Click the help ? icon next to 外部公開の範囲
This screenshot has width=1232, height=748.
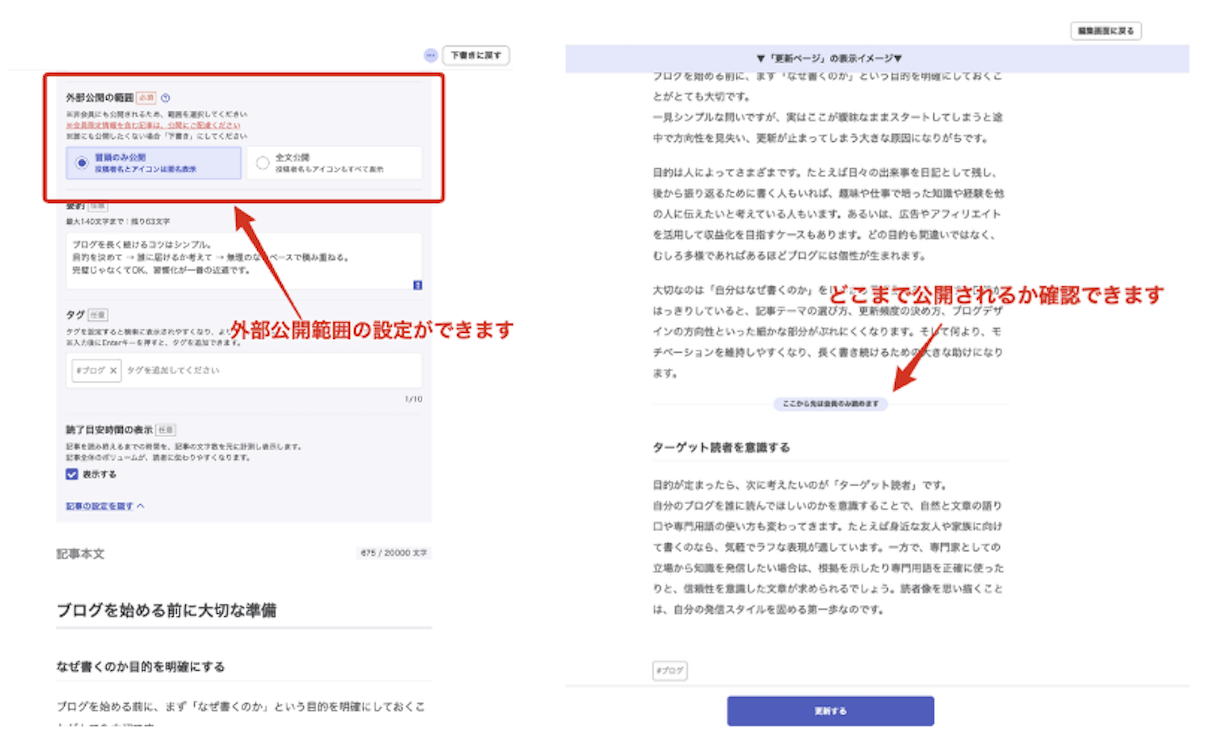pyautogui.click(x=164, y=99)
